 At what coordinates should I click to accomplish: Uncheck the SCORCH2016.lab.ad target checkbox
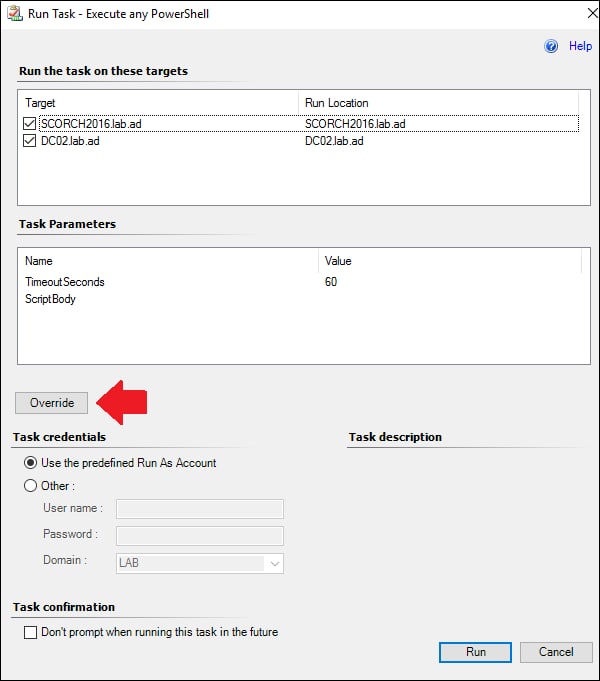(30, 124)
